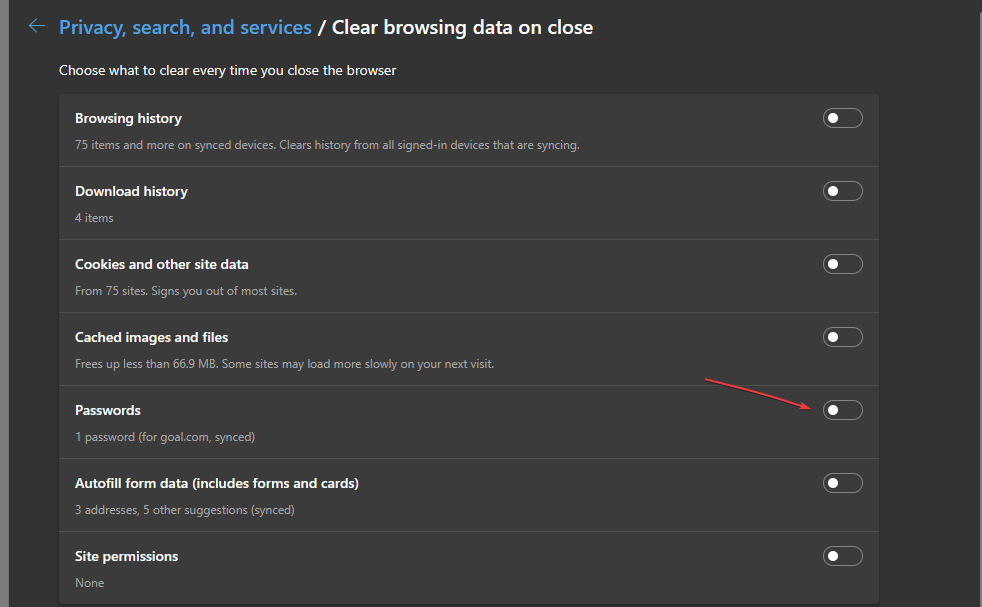Click the '3 addresses, 5 other suggestions' text

pyautogui.click(x=185, y=510)
